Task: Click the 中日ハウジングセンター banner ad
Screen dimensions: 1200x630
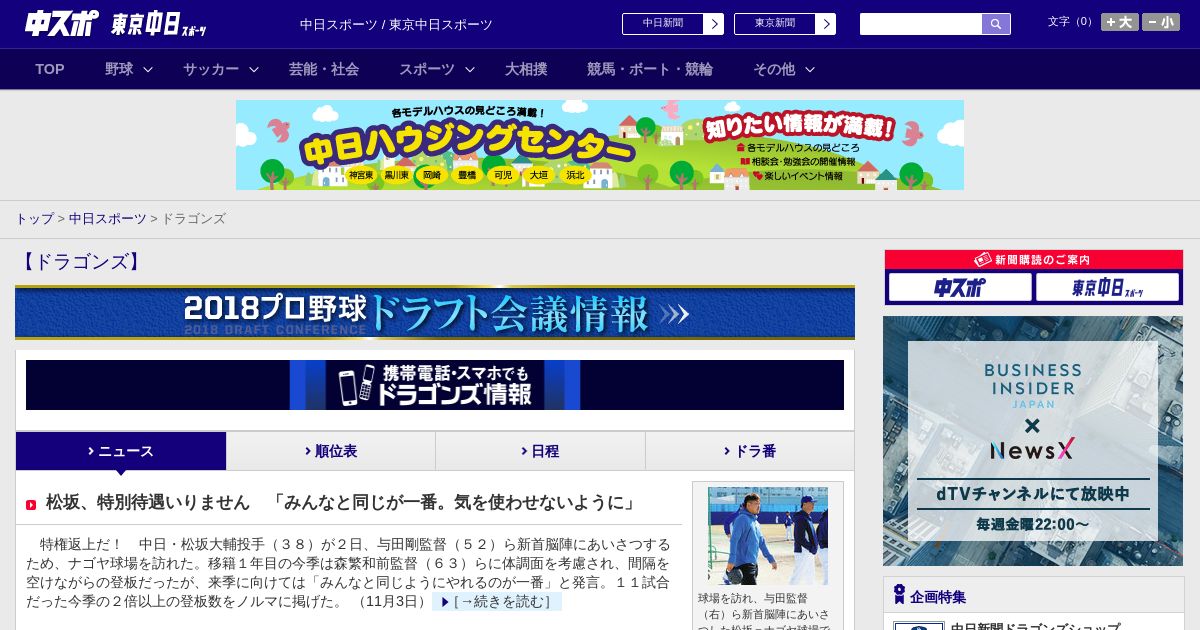Action: click(600, 145)
